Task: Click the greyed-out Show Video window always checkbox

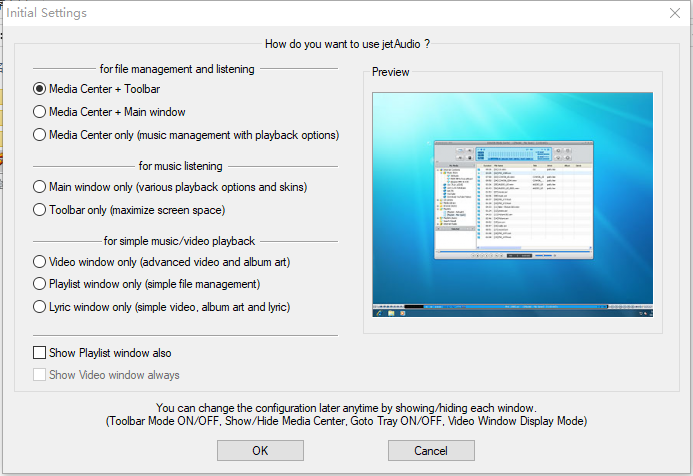Action: pos(40,375)
